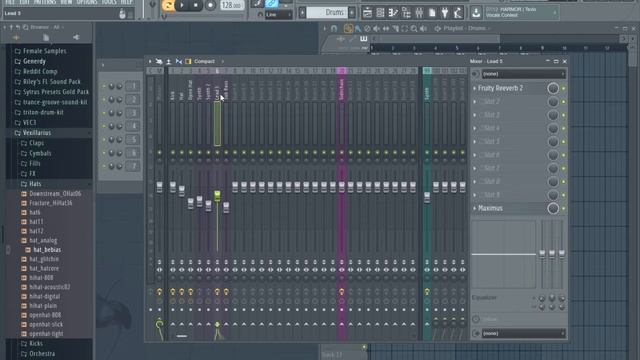The height and width of the screenshot is (360, 640).
Task: Open the TOOLS menu
Action: coord(109,2)
